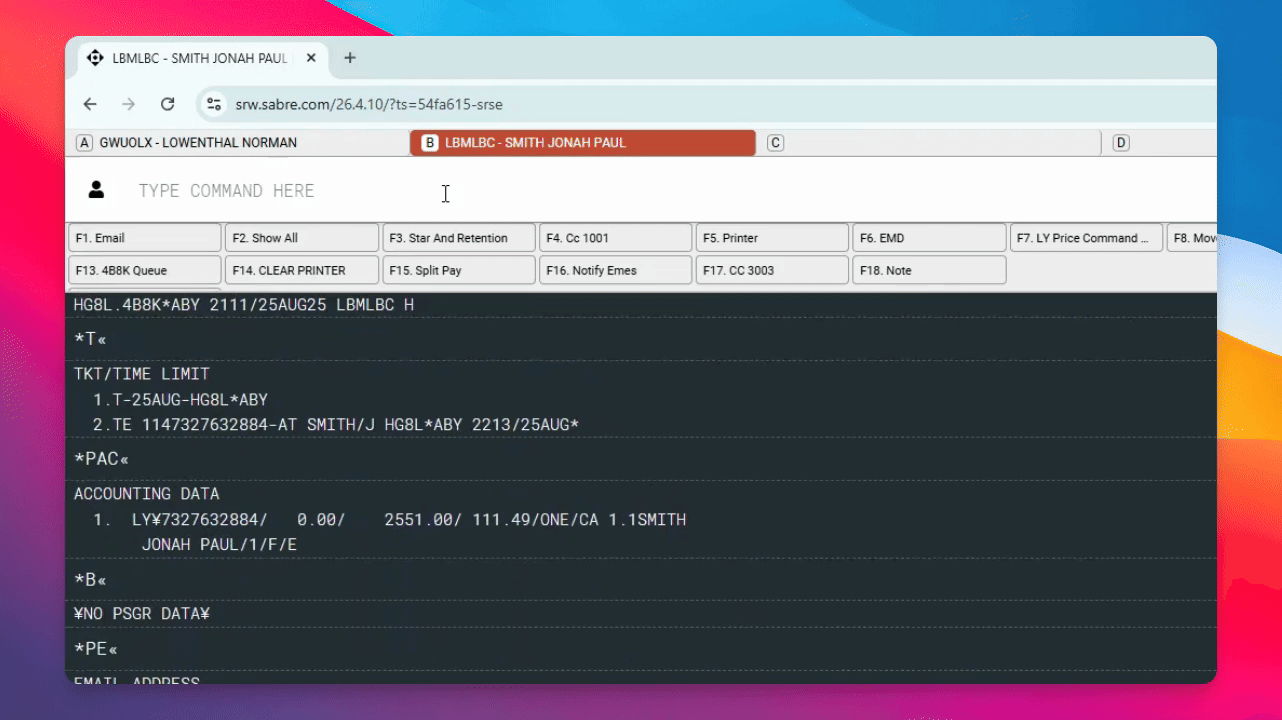Screen dimensions: 1282x720
Task: Click the browser back arrow
Action: tap(90, 104)
